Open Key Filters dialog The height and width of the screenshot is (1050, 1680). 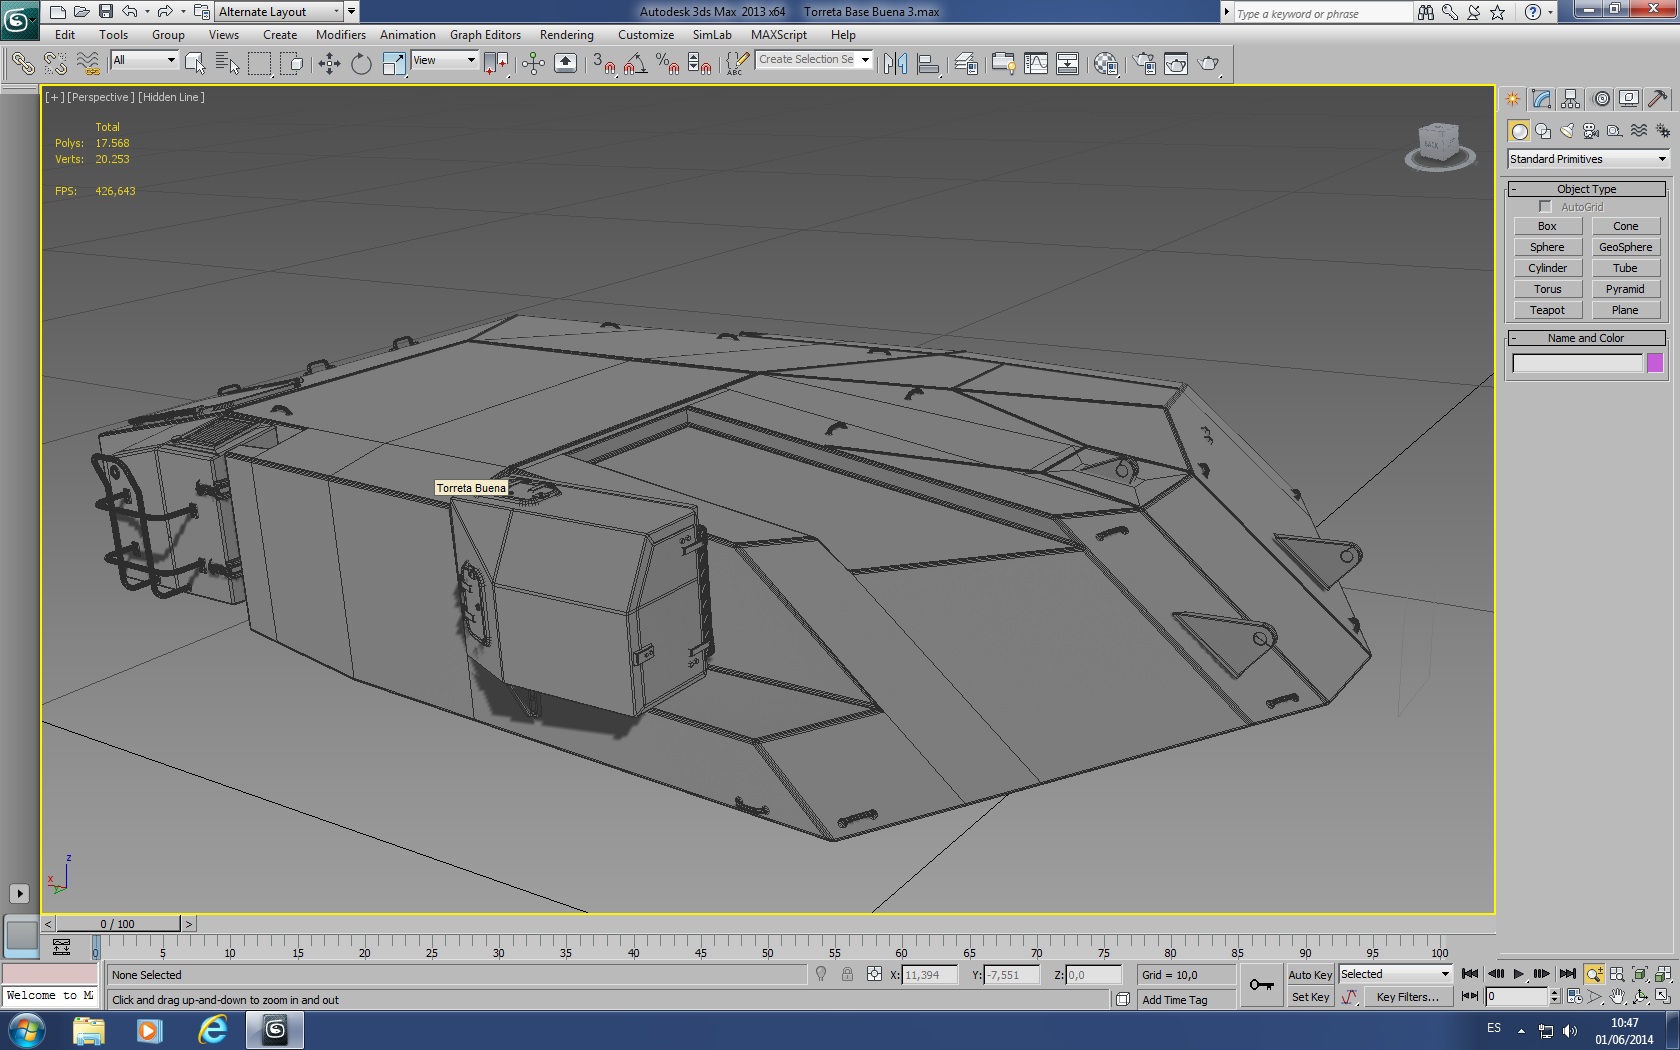point(1407,997)
